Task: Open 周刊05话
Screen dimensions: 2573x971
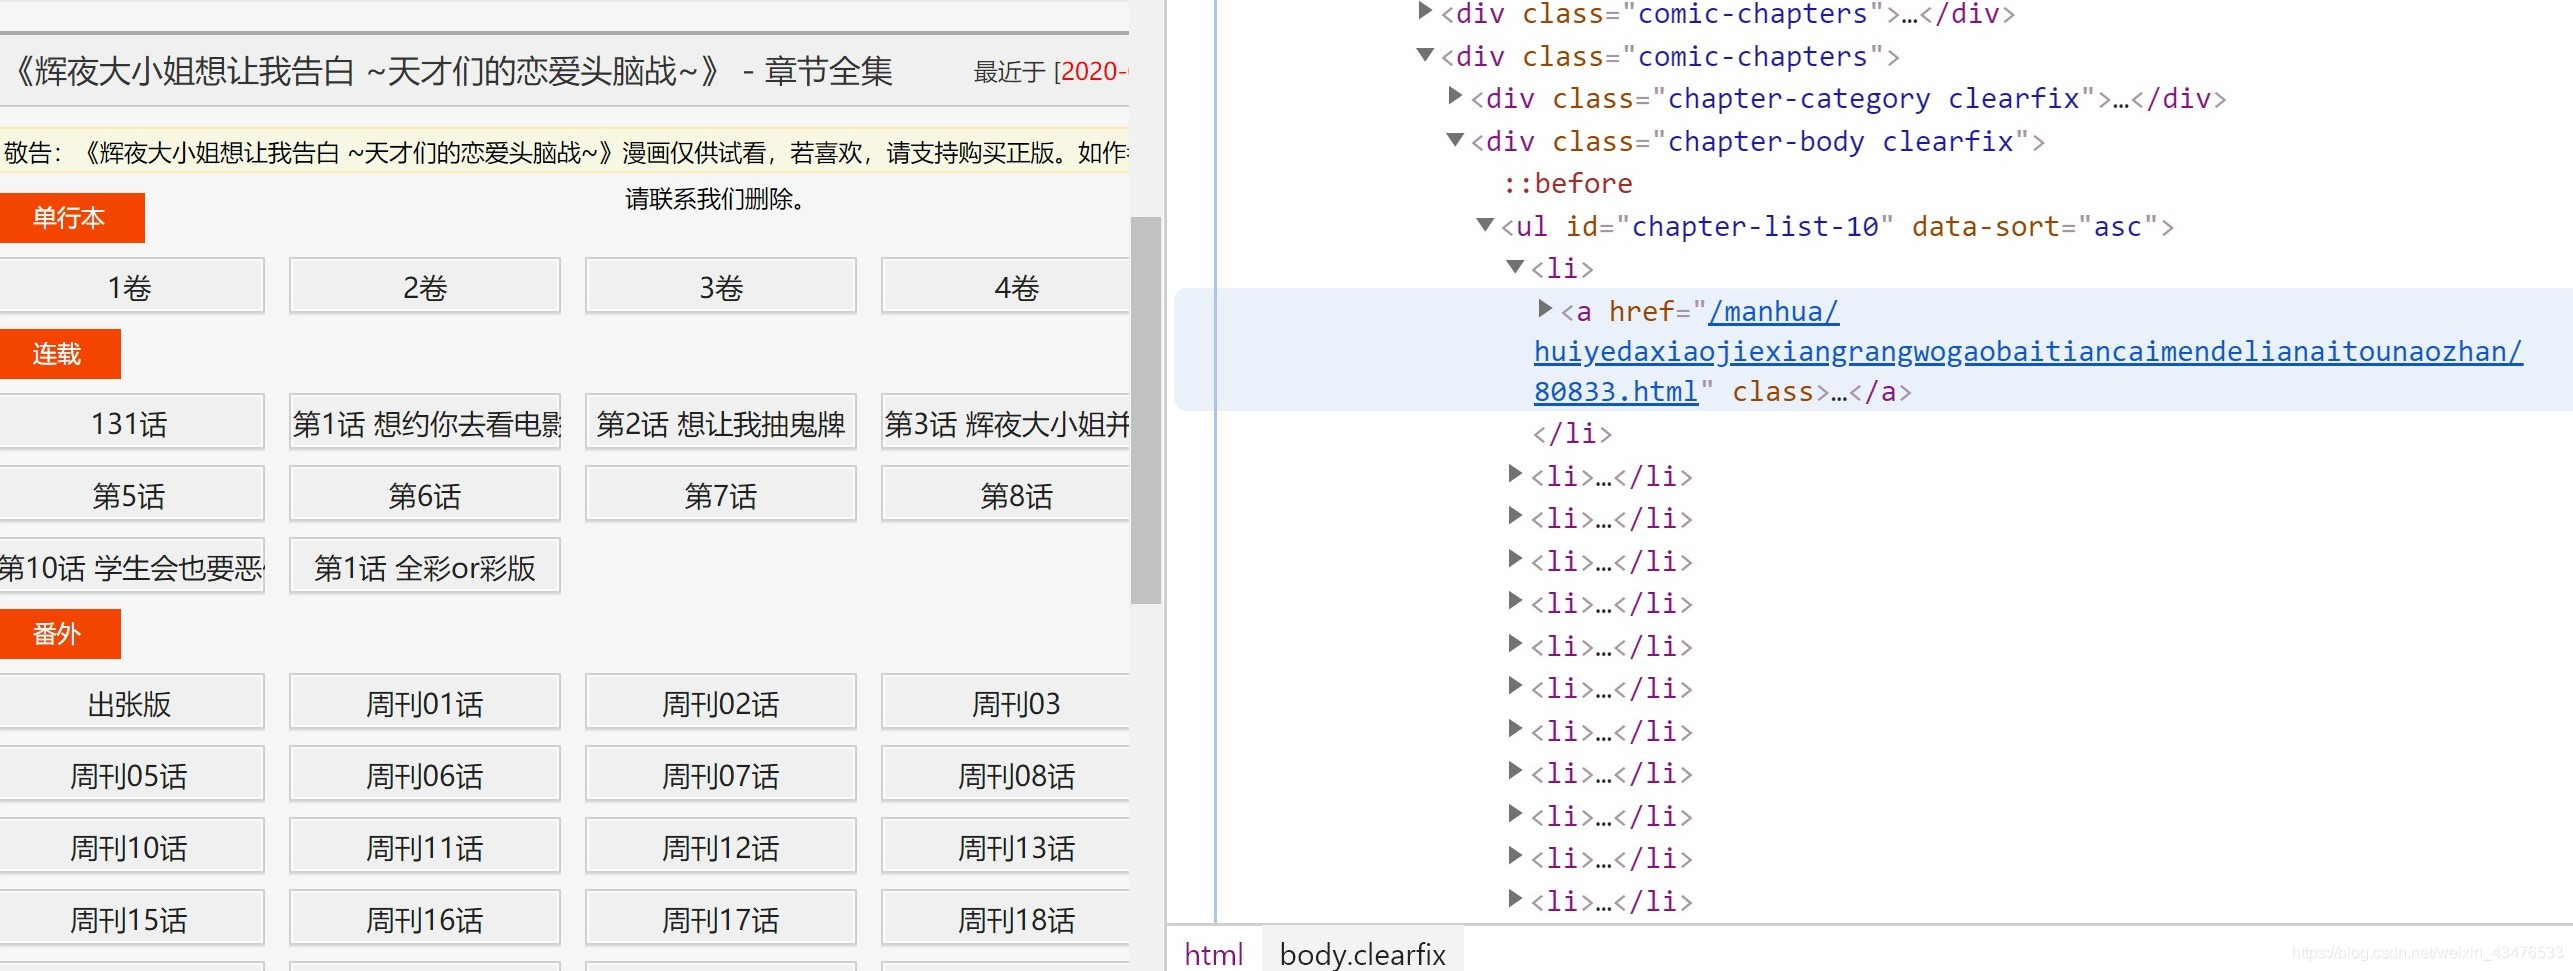Action: (131, 775)
